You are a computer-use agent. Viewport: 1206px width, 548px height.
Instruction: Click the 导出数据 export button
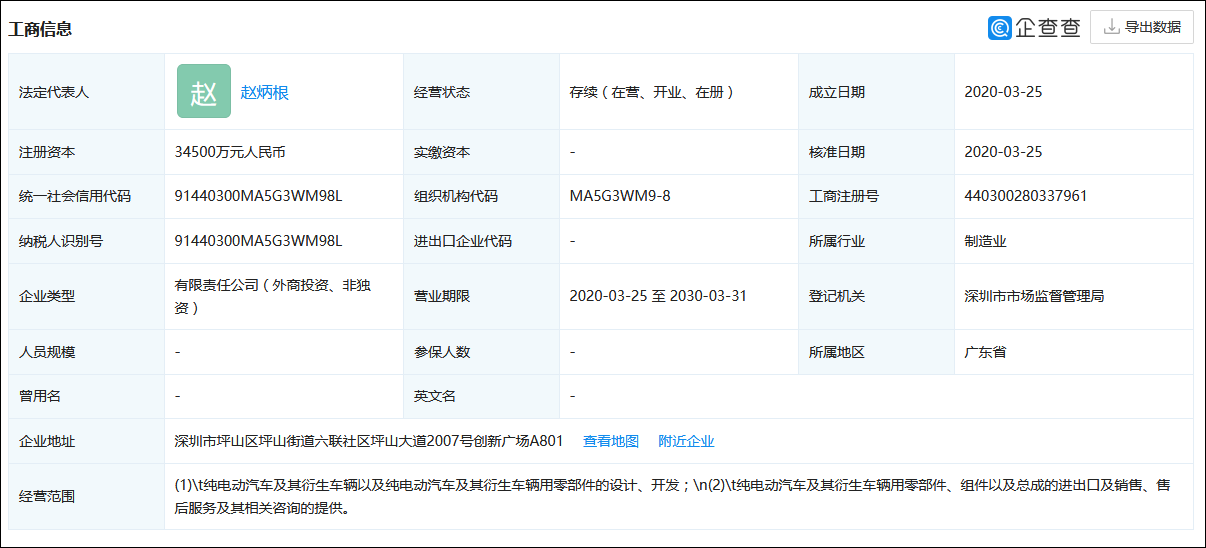click(1141, 27)
